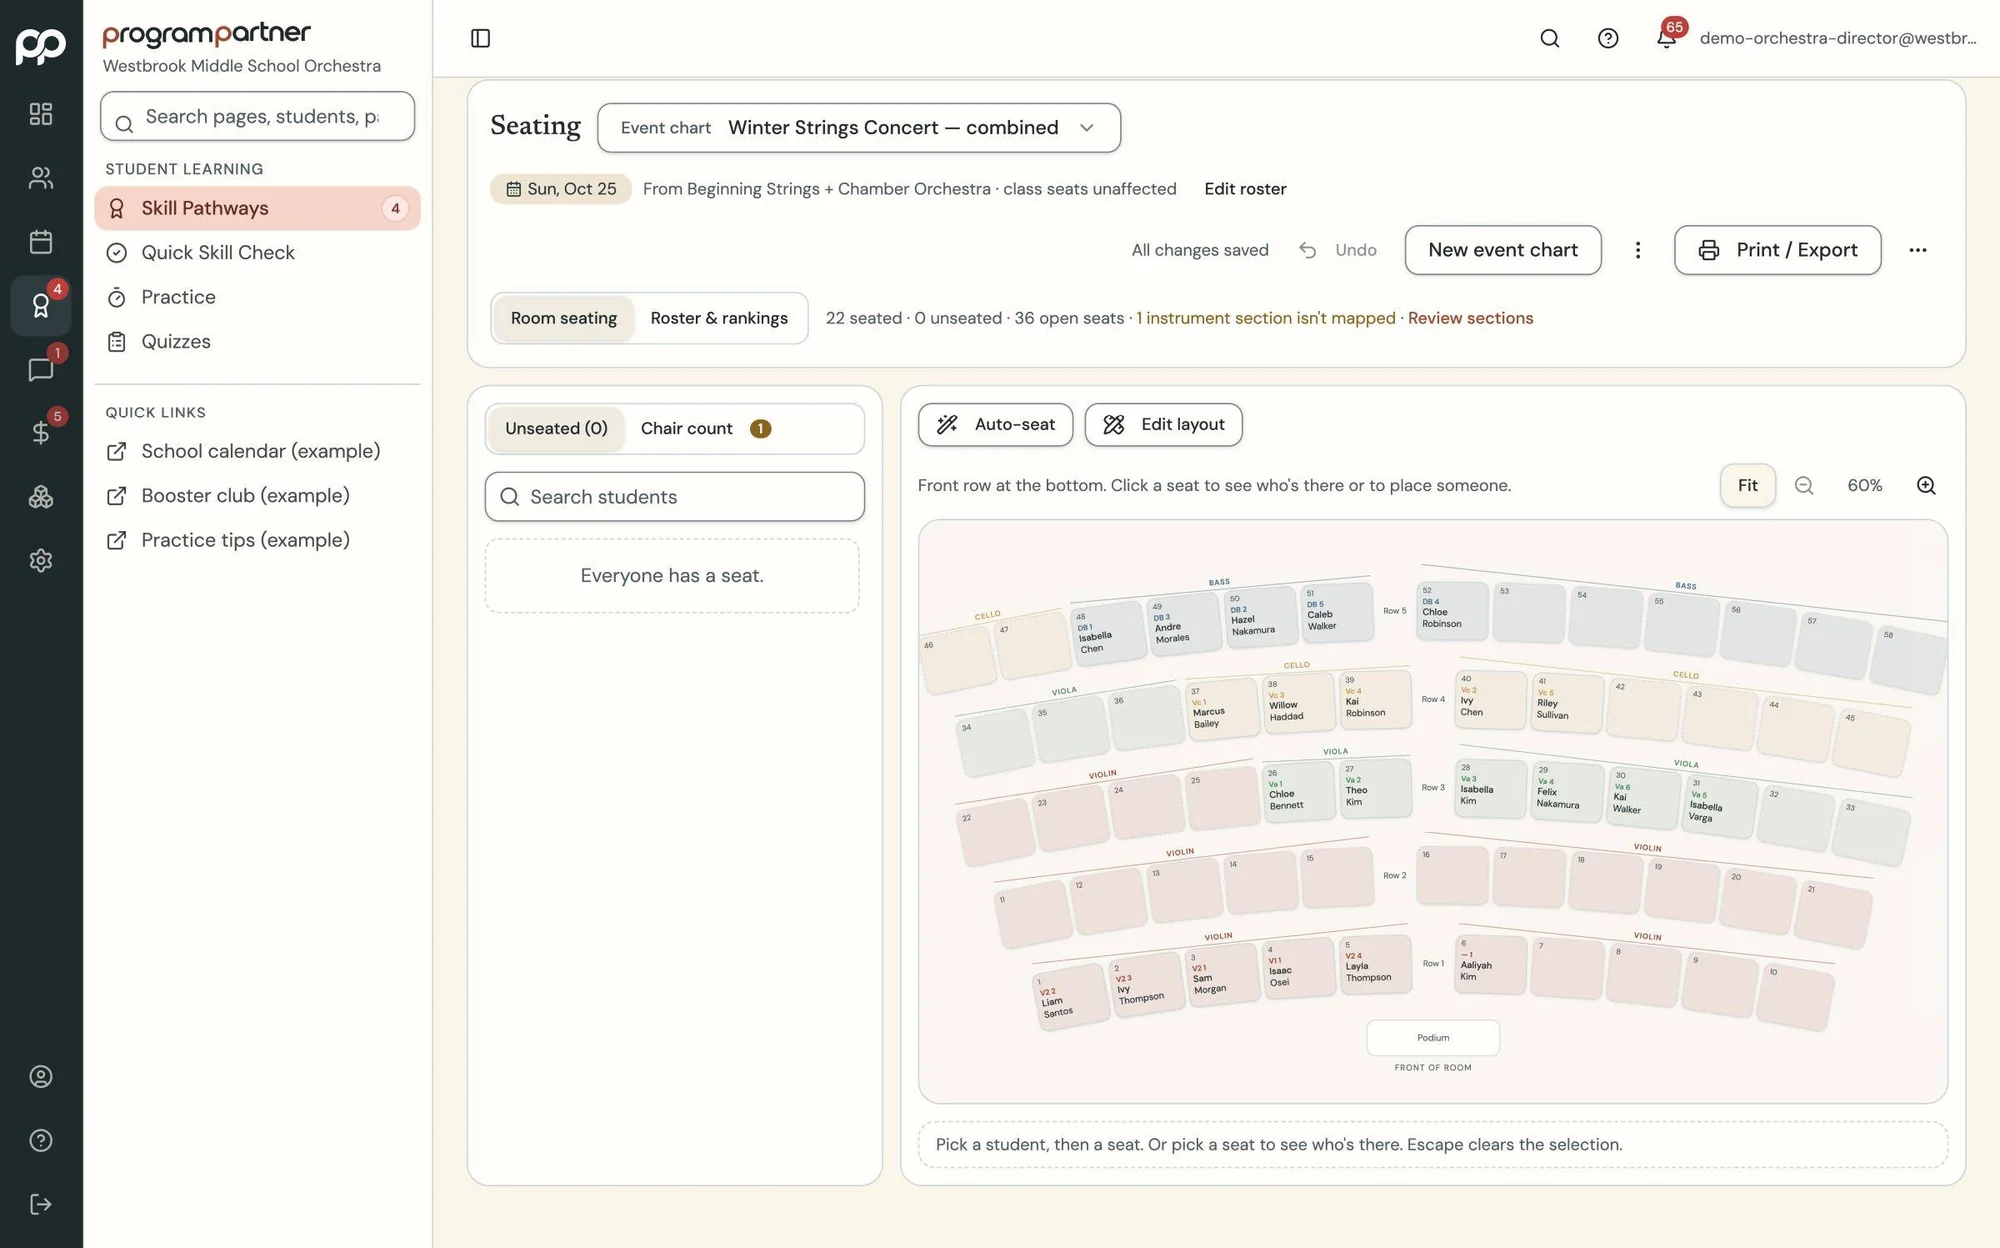The image size is (2000, 1248).
Task: Click the help icon at bottom of left rail
Action: (41, 1141)
